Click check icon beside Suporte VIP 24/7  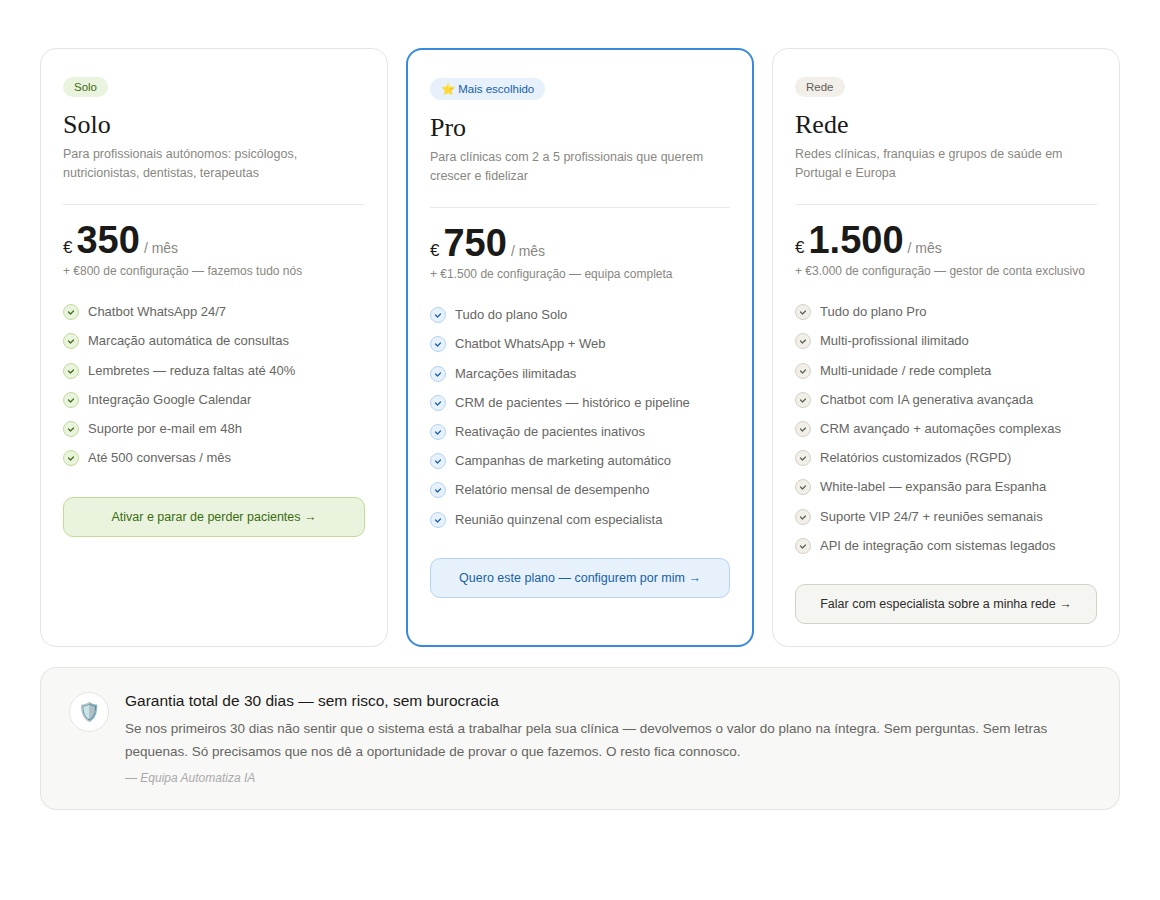803,517
